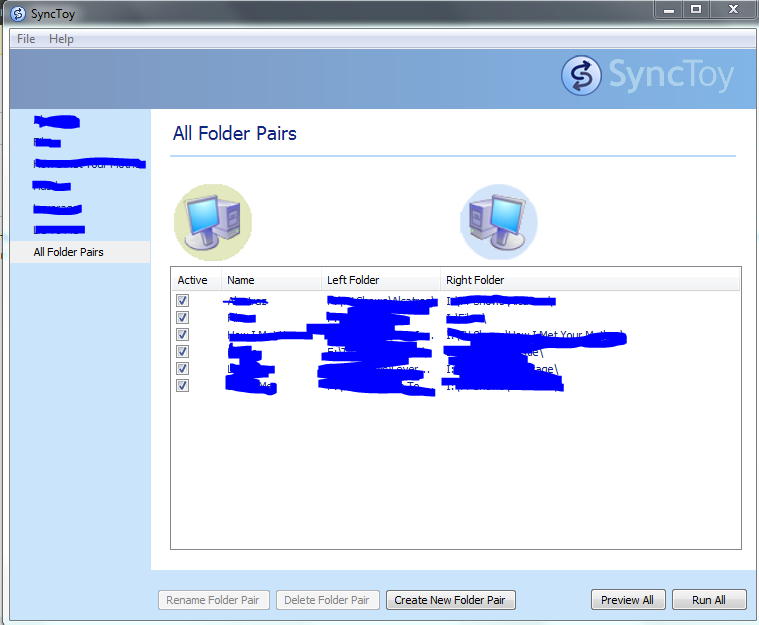Uncheck the last Active checkbox in the list

coord(182,386)
